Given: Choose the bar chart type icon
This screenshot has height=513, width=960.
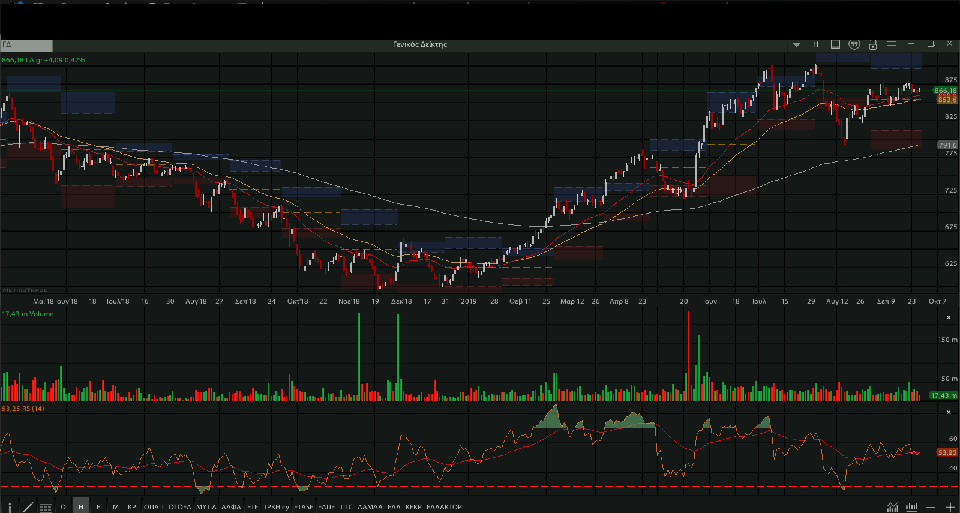Looking at the screenshot, I should pos(912,507).
